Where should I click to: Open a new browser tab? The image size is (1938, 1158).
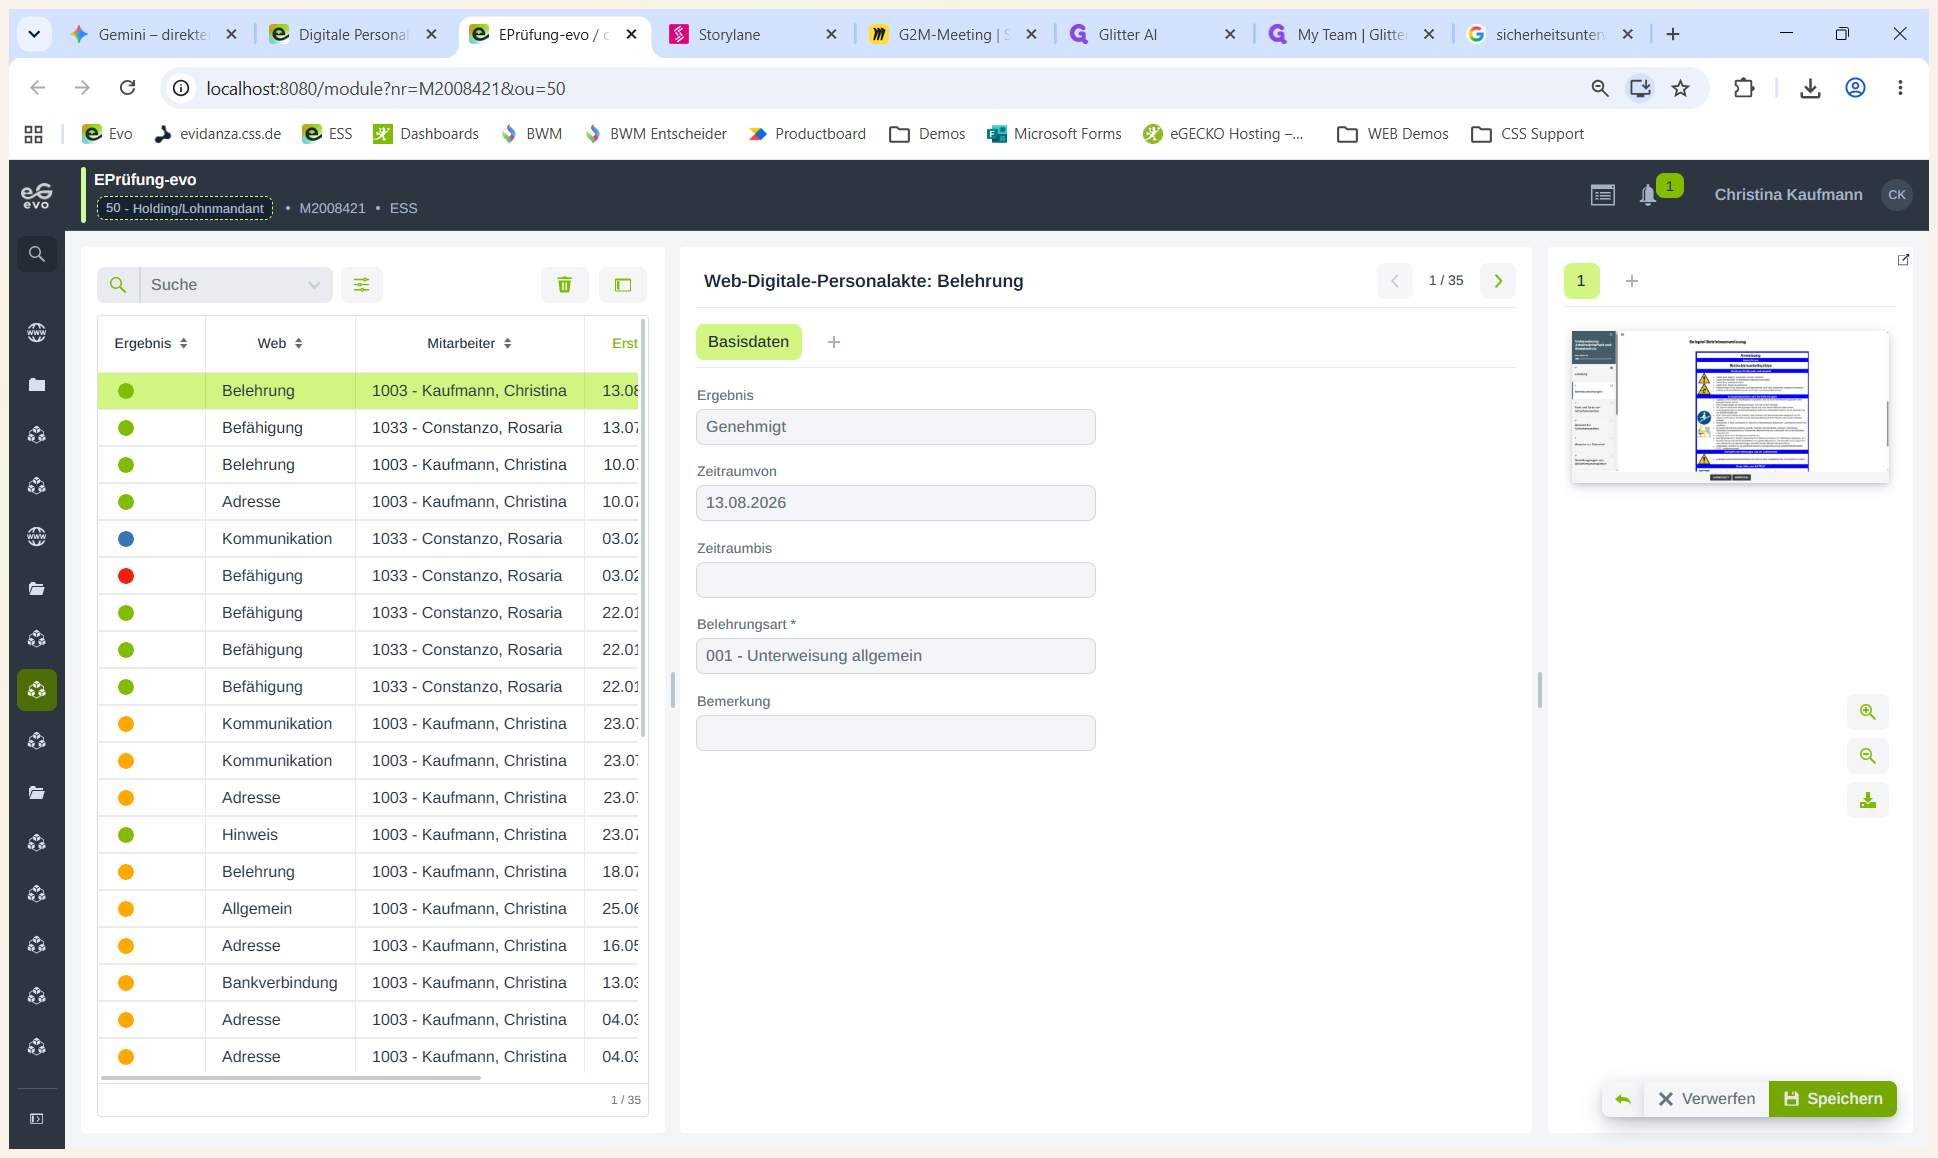click(1673, 34)
